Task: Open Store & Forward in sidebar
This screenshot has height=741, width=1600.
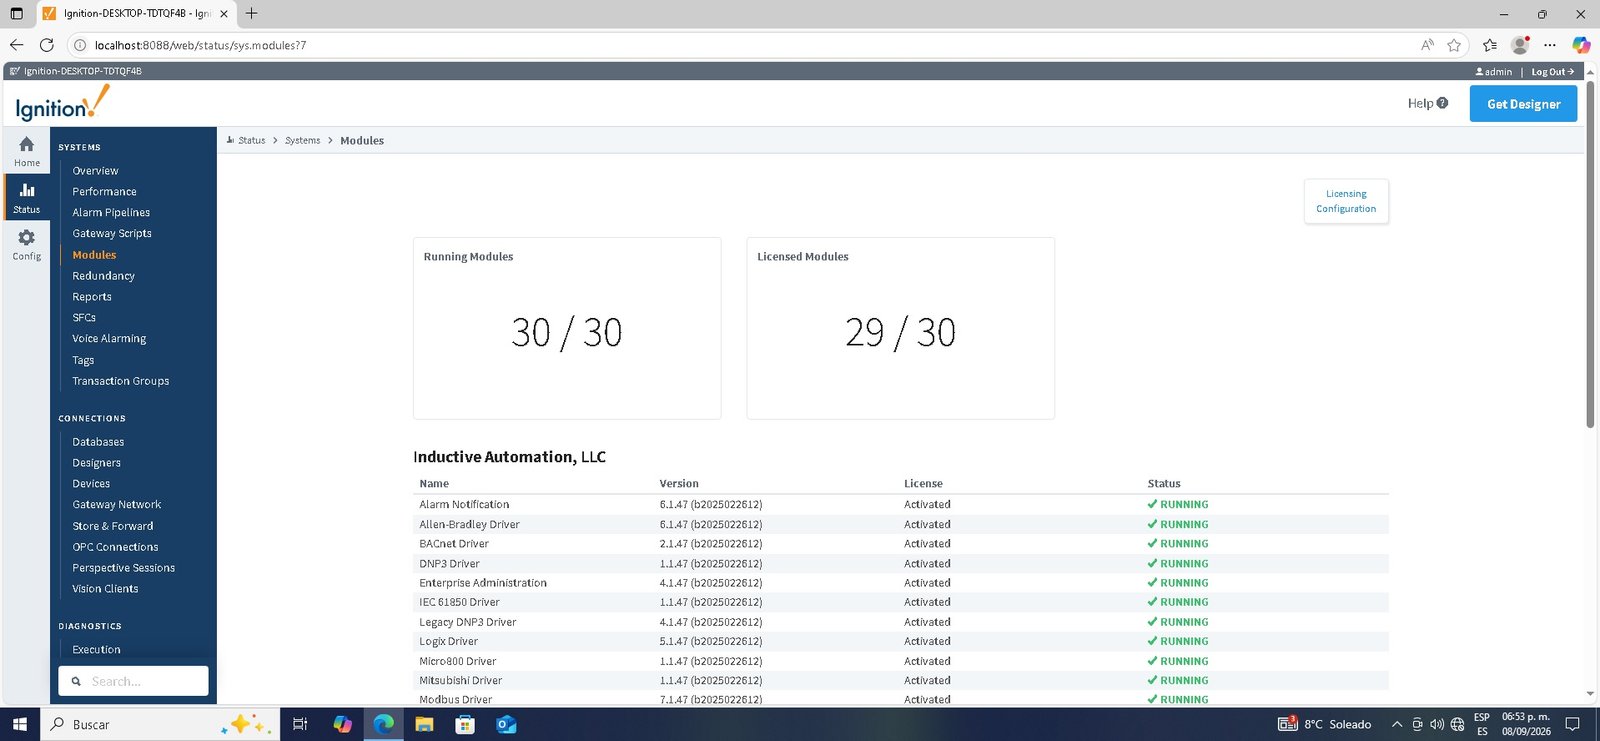Action: pos(113,526)
